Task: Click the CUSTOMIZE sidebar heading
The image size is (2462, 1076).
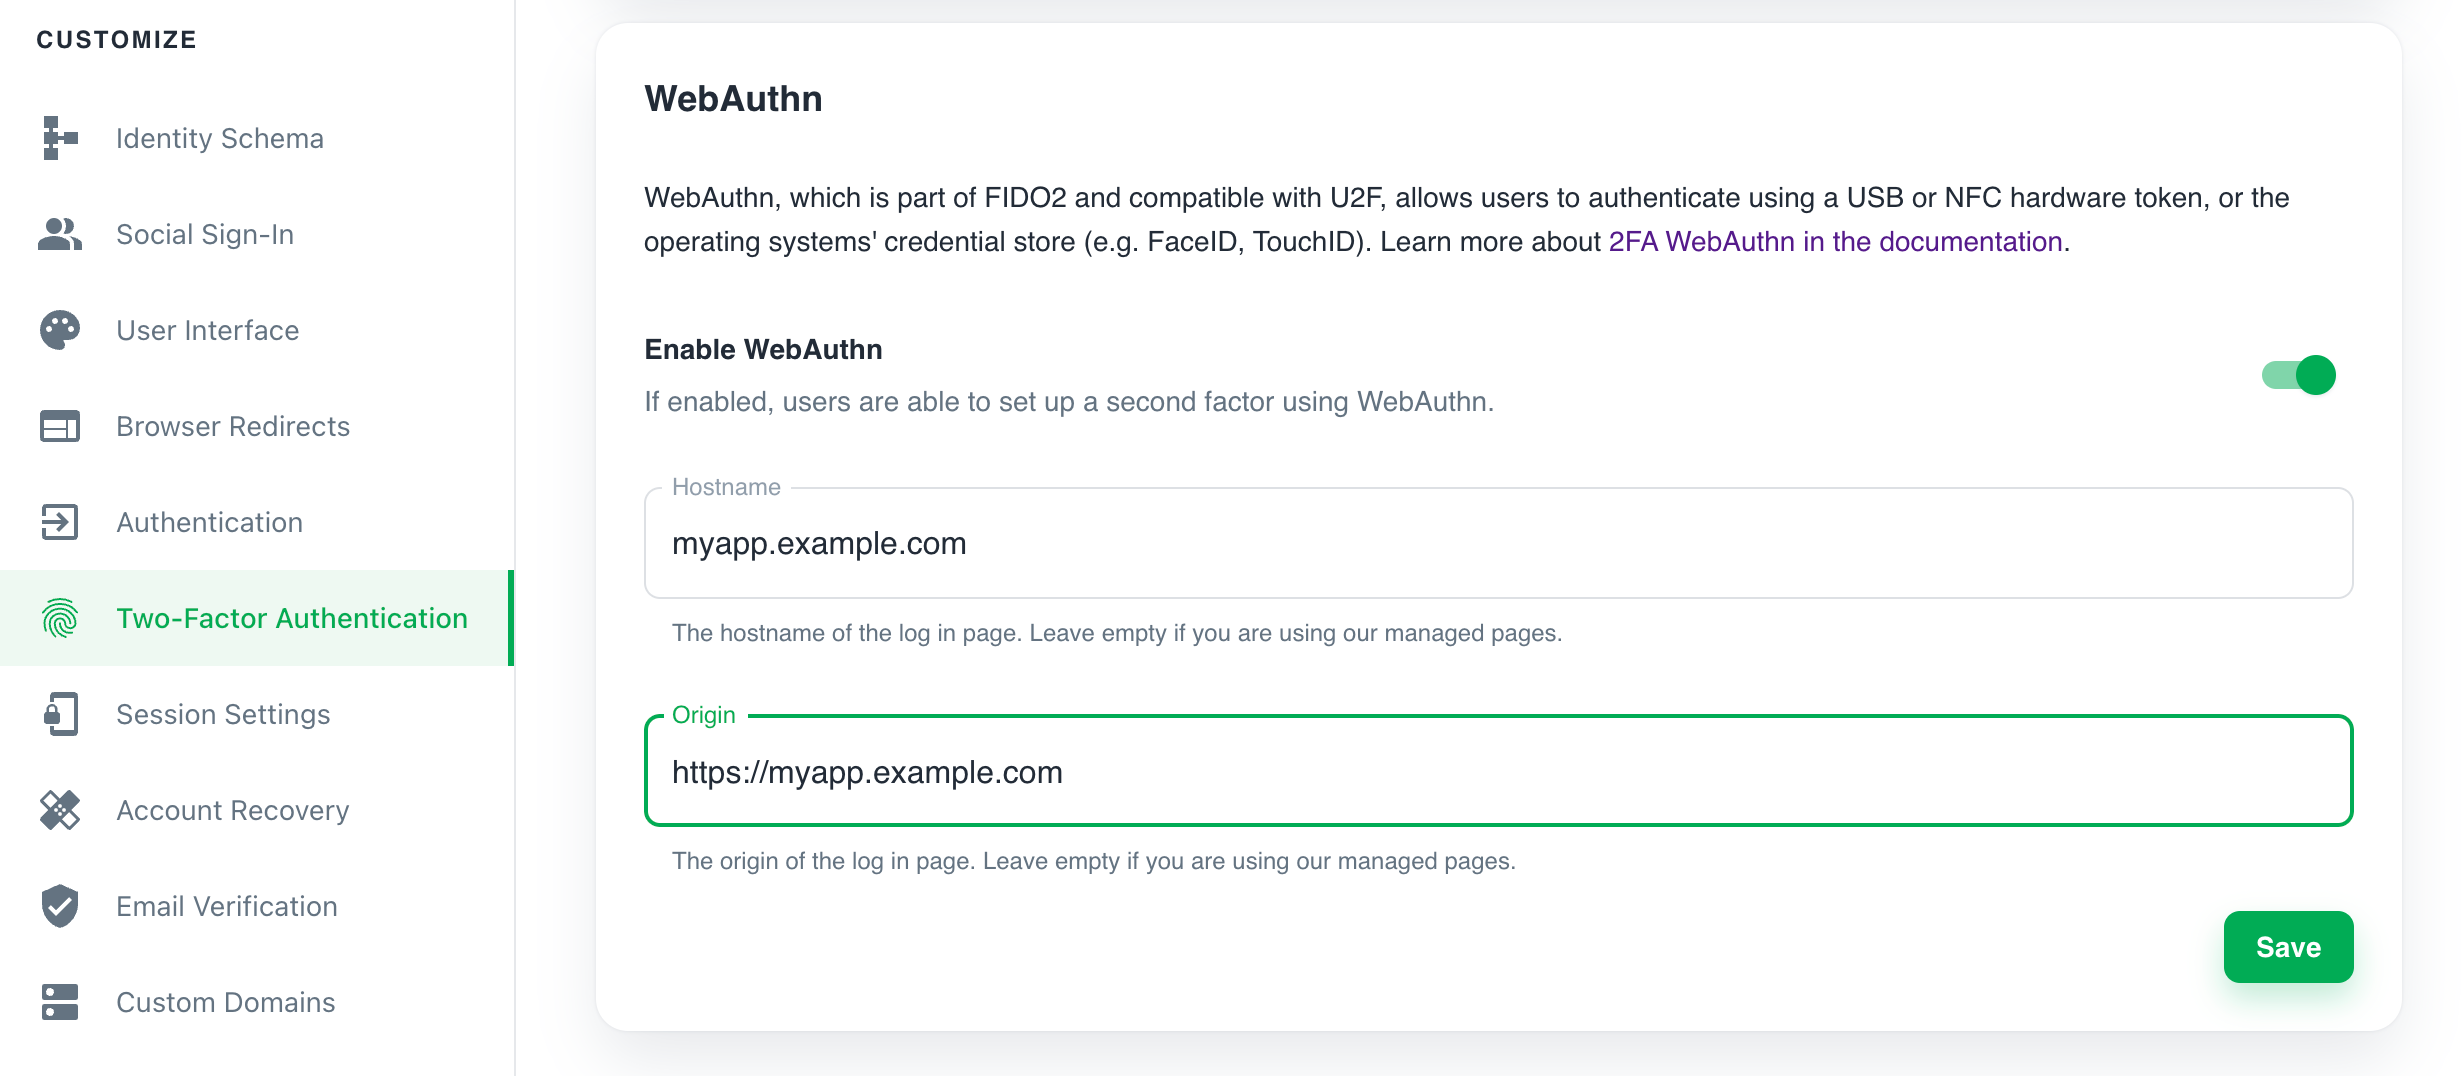Action: (x=116, y=40)
